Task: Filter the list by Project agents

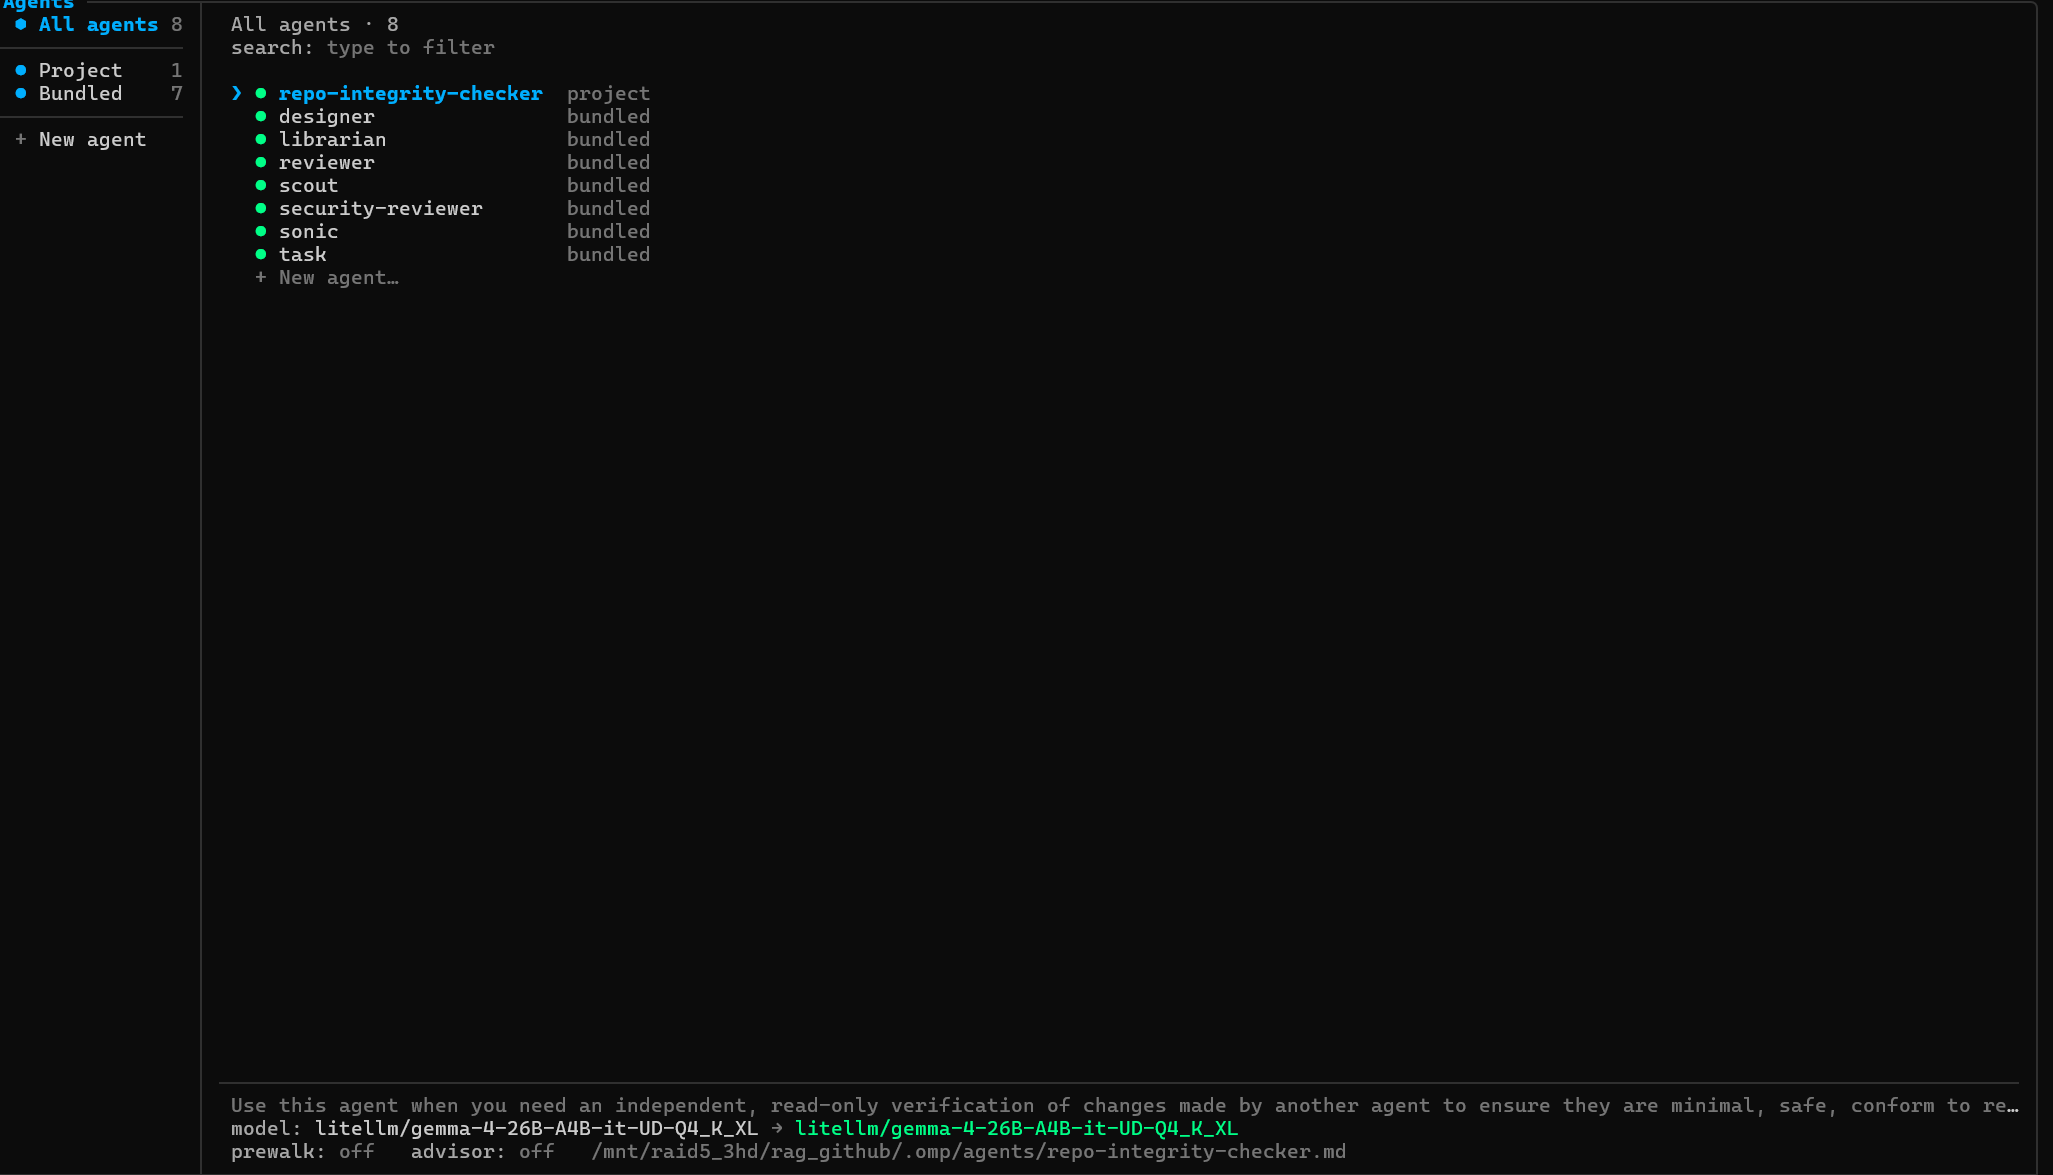Action: (x=98, y=70)
